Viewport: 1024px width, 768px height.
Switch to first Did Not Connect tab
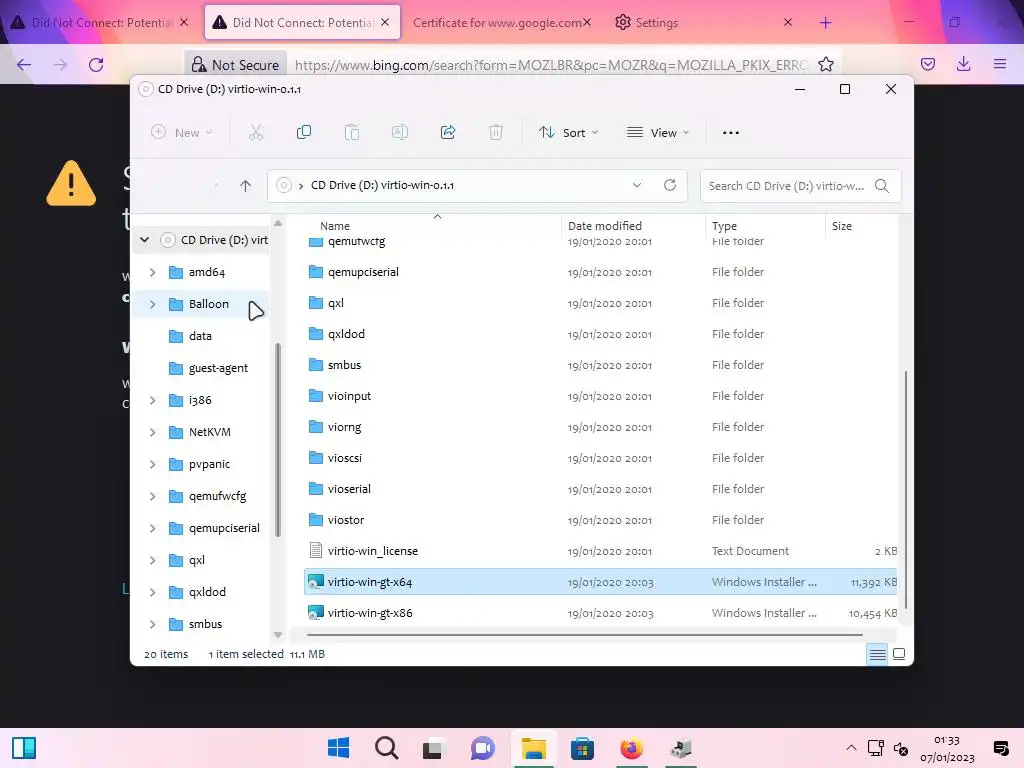click(x=91, y=23)
